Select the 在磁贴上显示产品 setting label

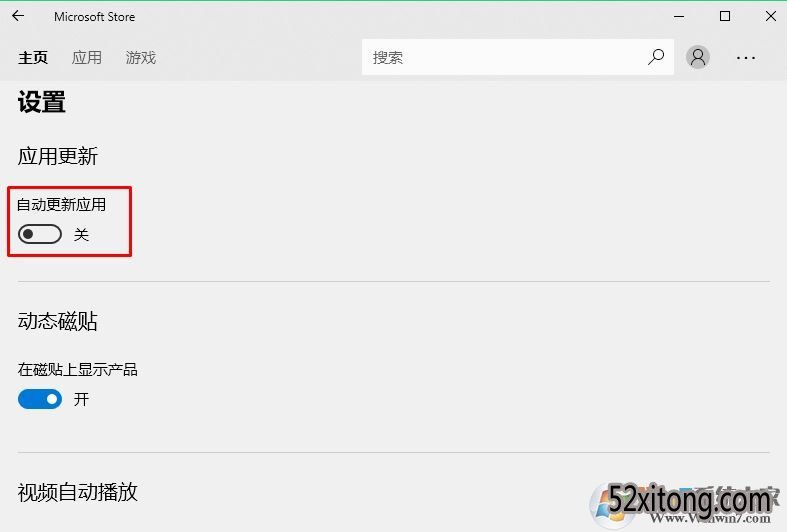click(77, 370)
